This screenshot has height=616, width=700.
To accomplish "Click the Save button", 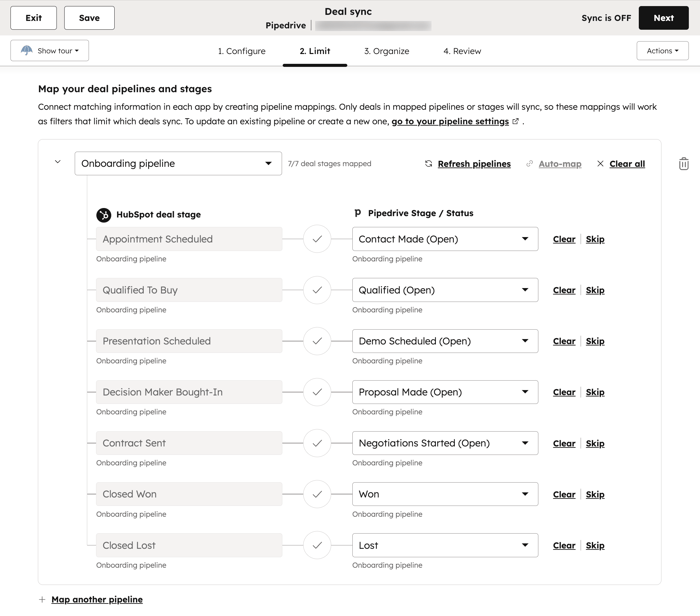I will [89, 18].
